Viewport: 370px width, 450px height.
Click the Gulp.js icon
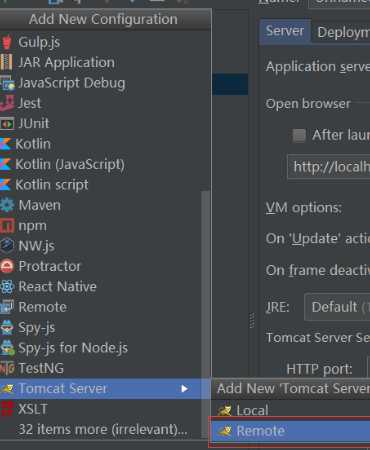coord(7,42)
